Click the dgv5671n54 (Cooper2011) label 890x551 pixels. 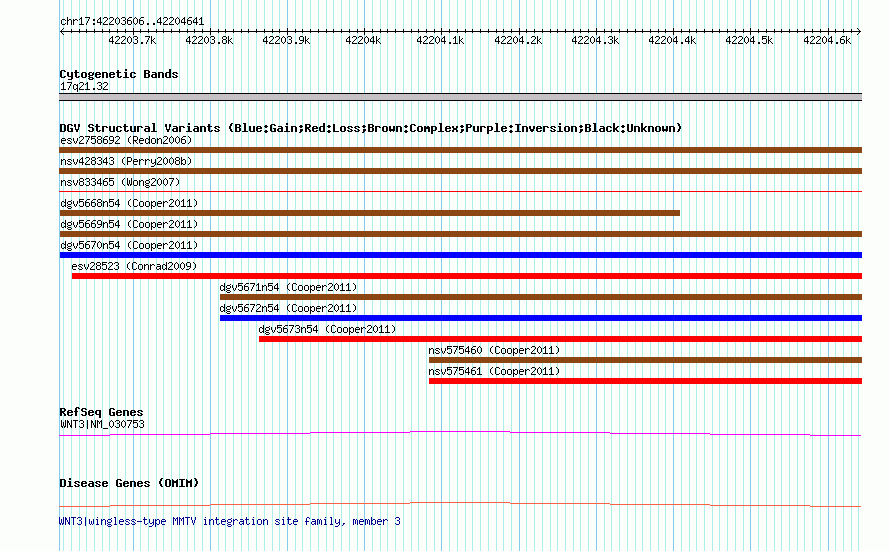pos(288,287)
